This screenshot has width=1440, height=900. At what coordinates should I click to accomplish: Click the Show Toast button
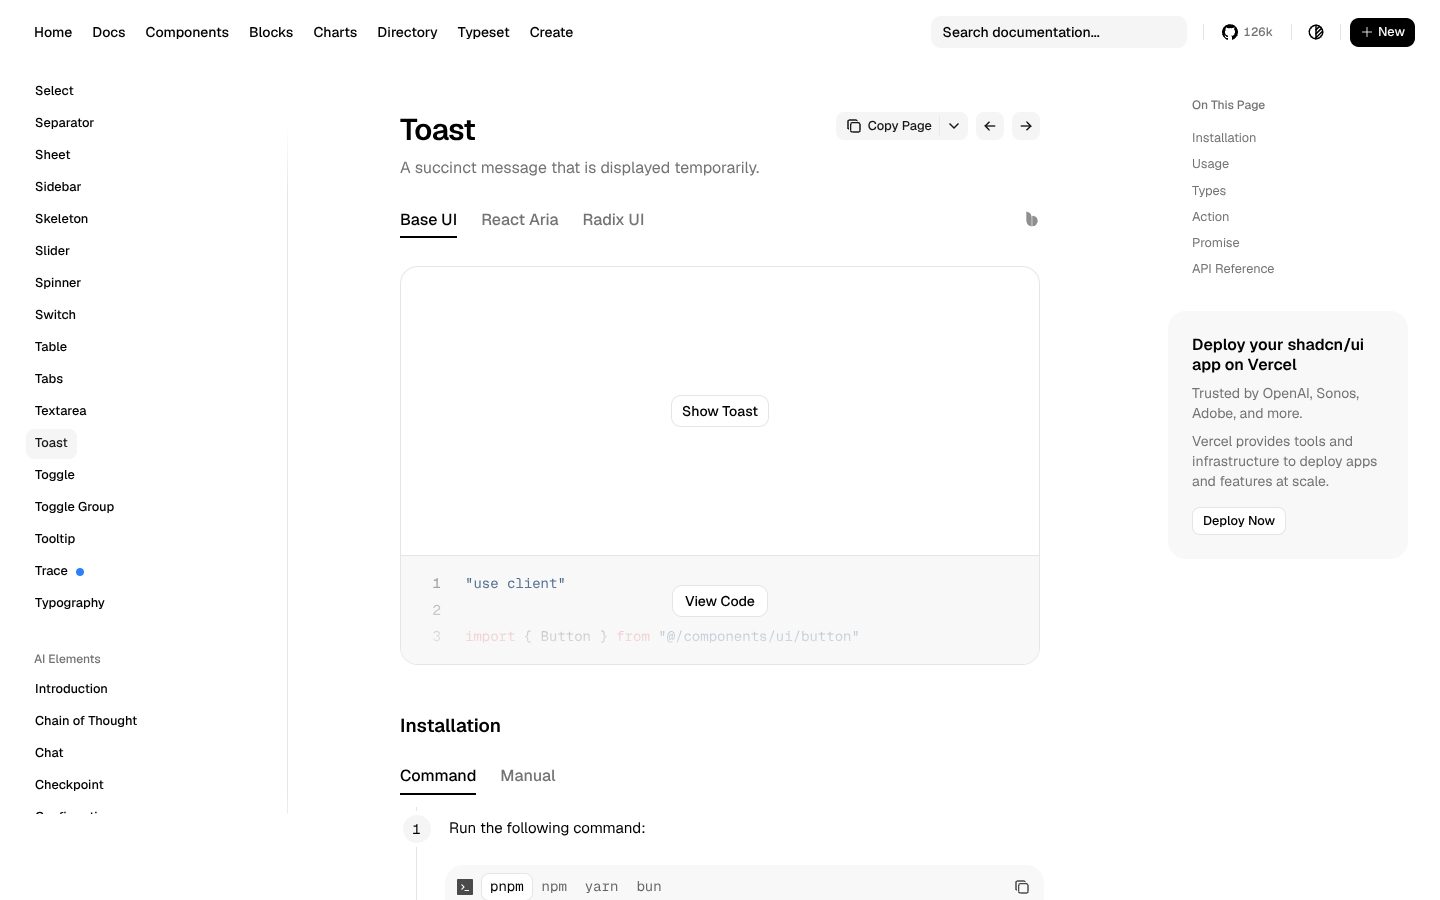[720, 411]
